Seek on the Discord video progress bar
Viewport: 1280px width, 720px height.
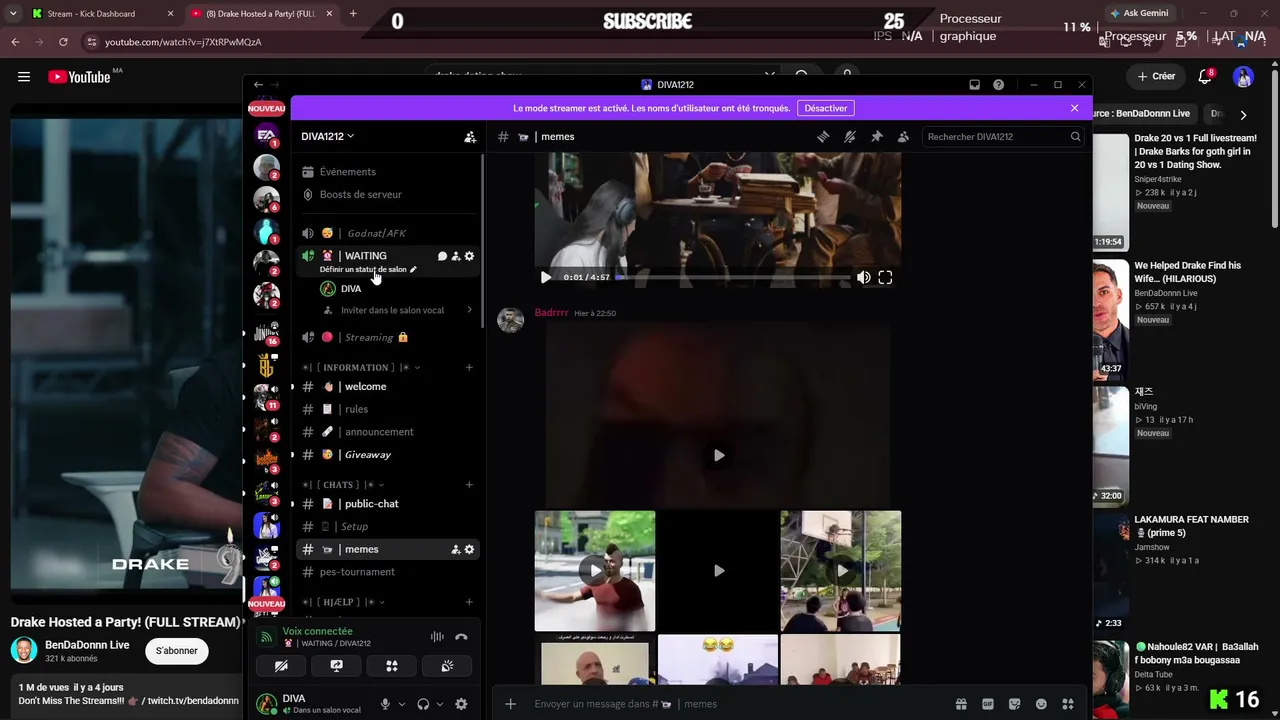(x=733, y=278)
